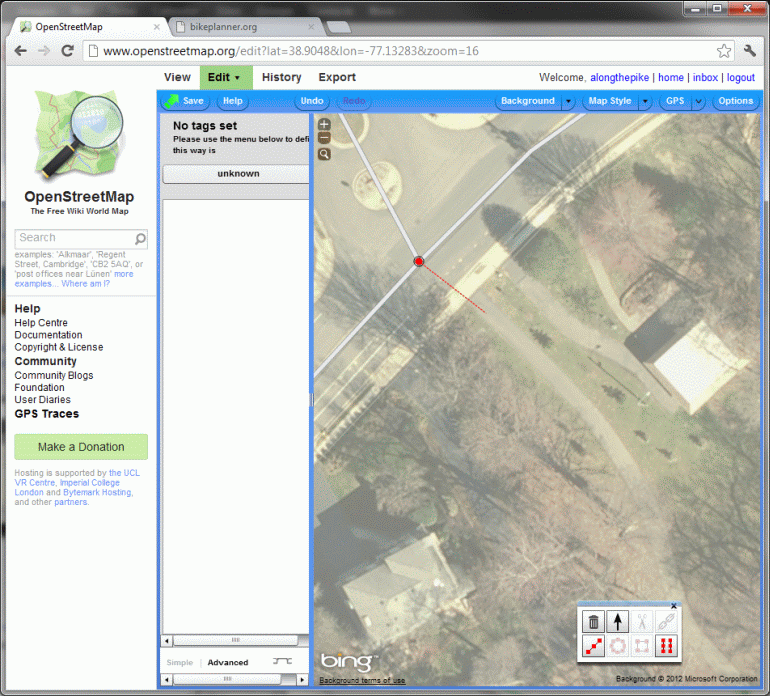Open the editor Help button
The width and height of the screenshot is (770, 696).
(x=233, y=101)
